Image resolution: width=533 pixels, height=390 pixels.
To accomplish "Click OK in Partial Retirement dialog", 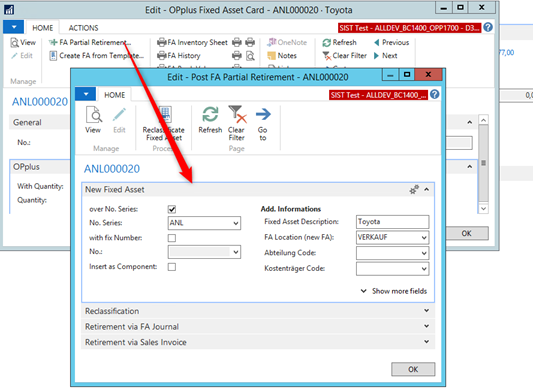I will tap(413, 369).
